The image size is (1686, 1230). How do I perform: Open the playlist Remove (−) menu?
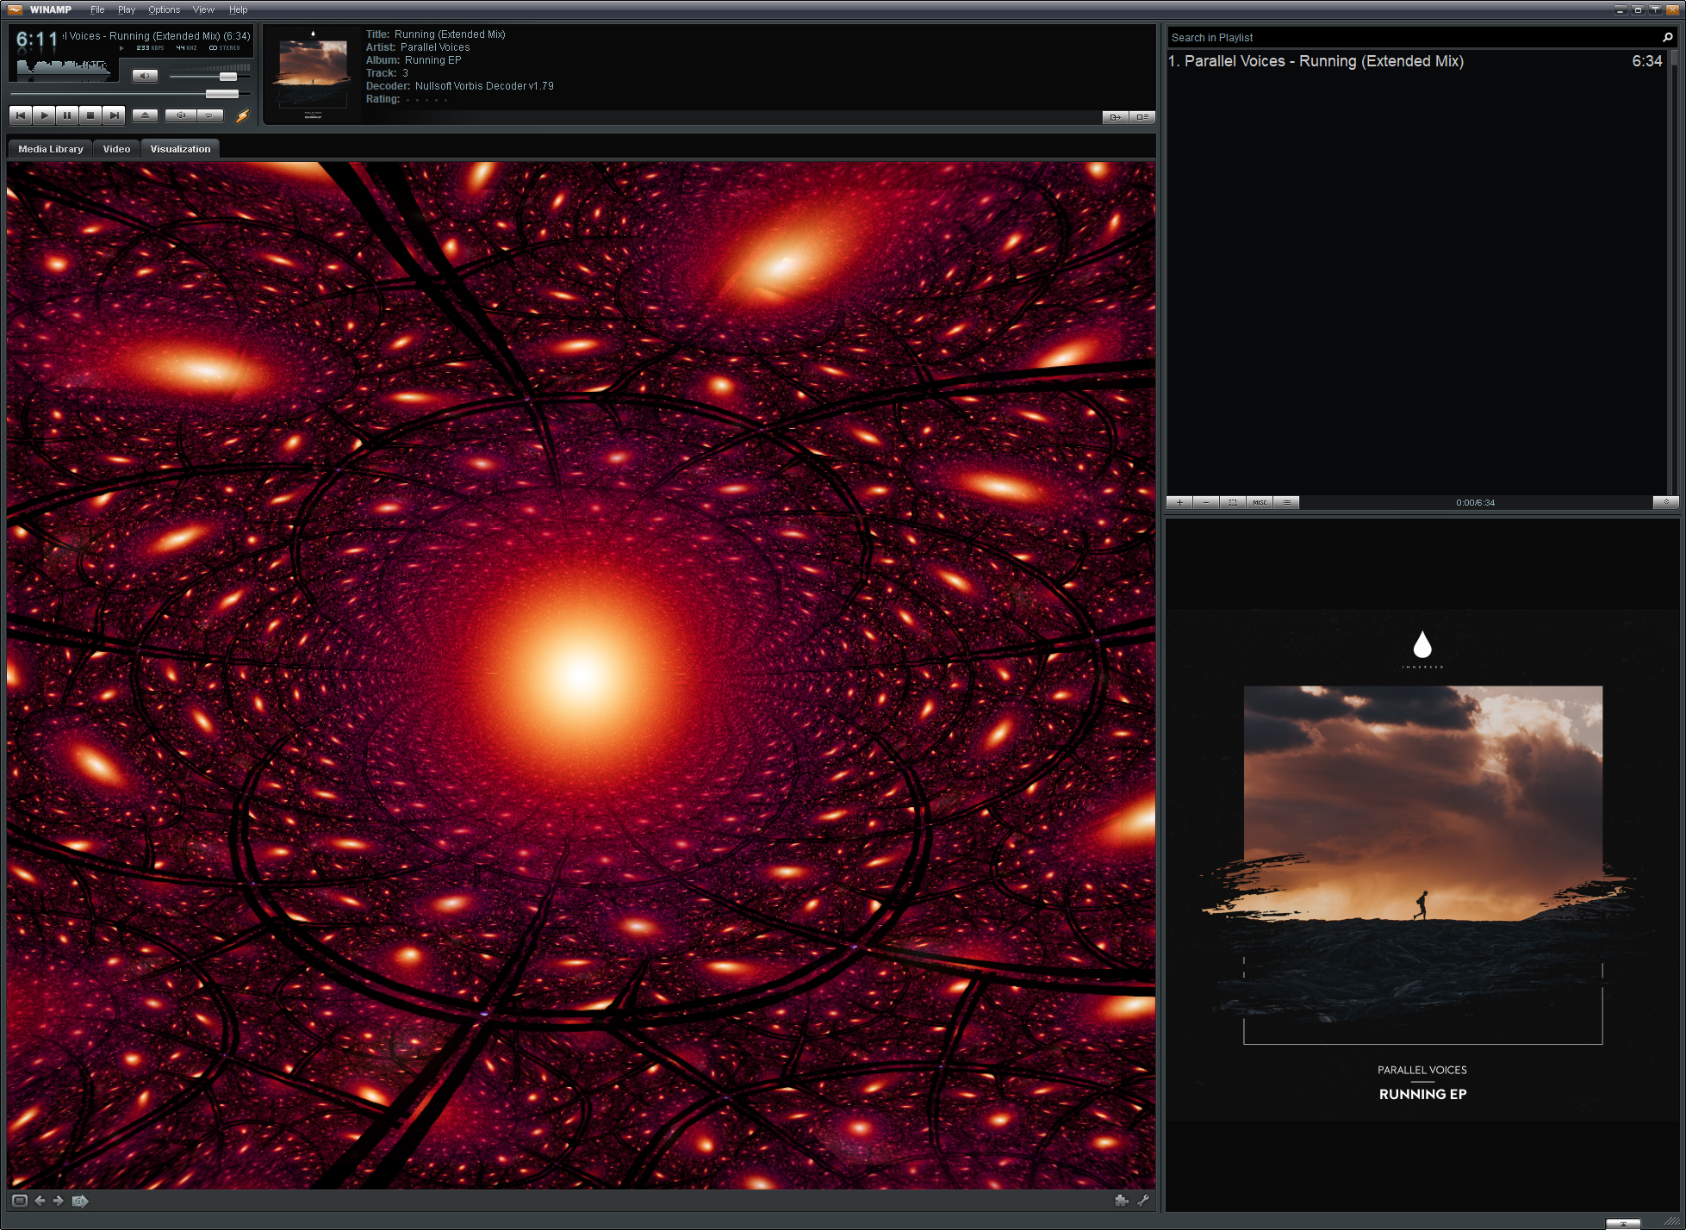click(1206, 503)
